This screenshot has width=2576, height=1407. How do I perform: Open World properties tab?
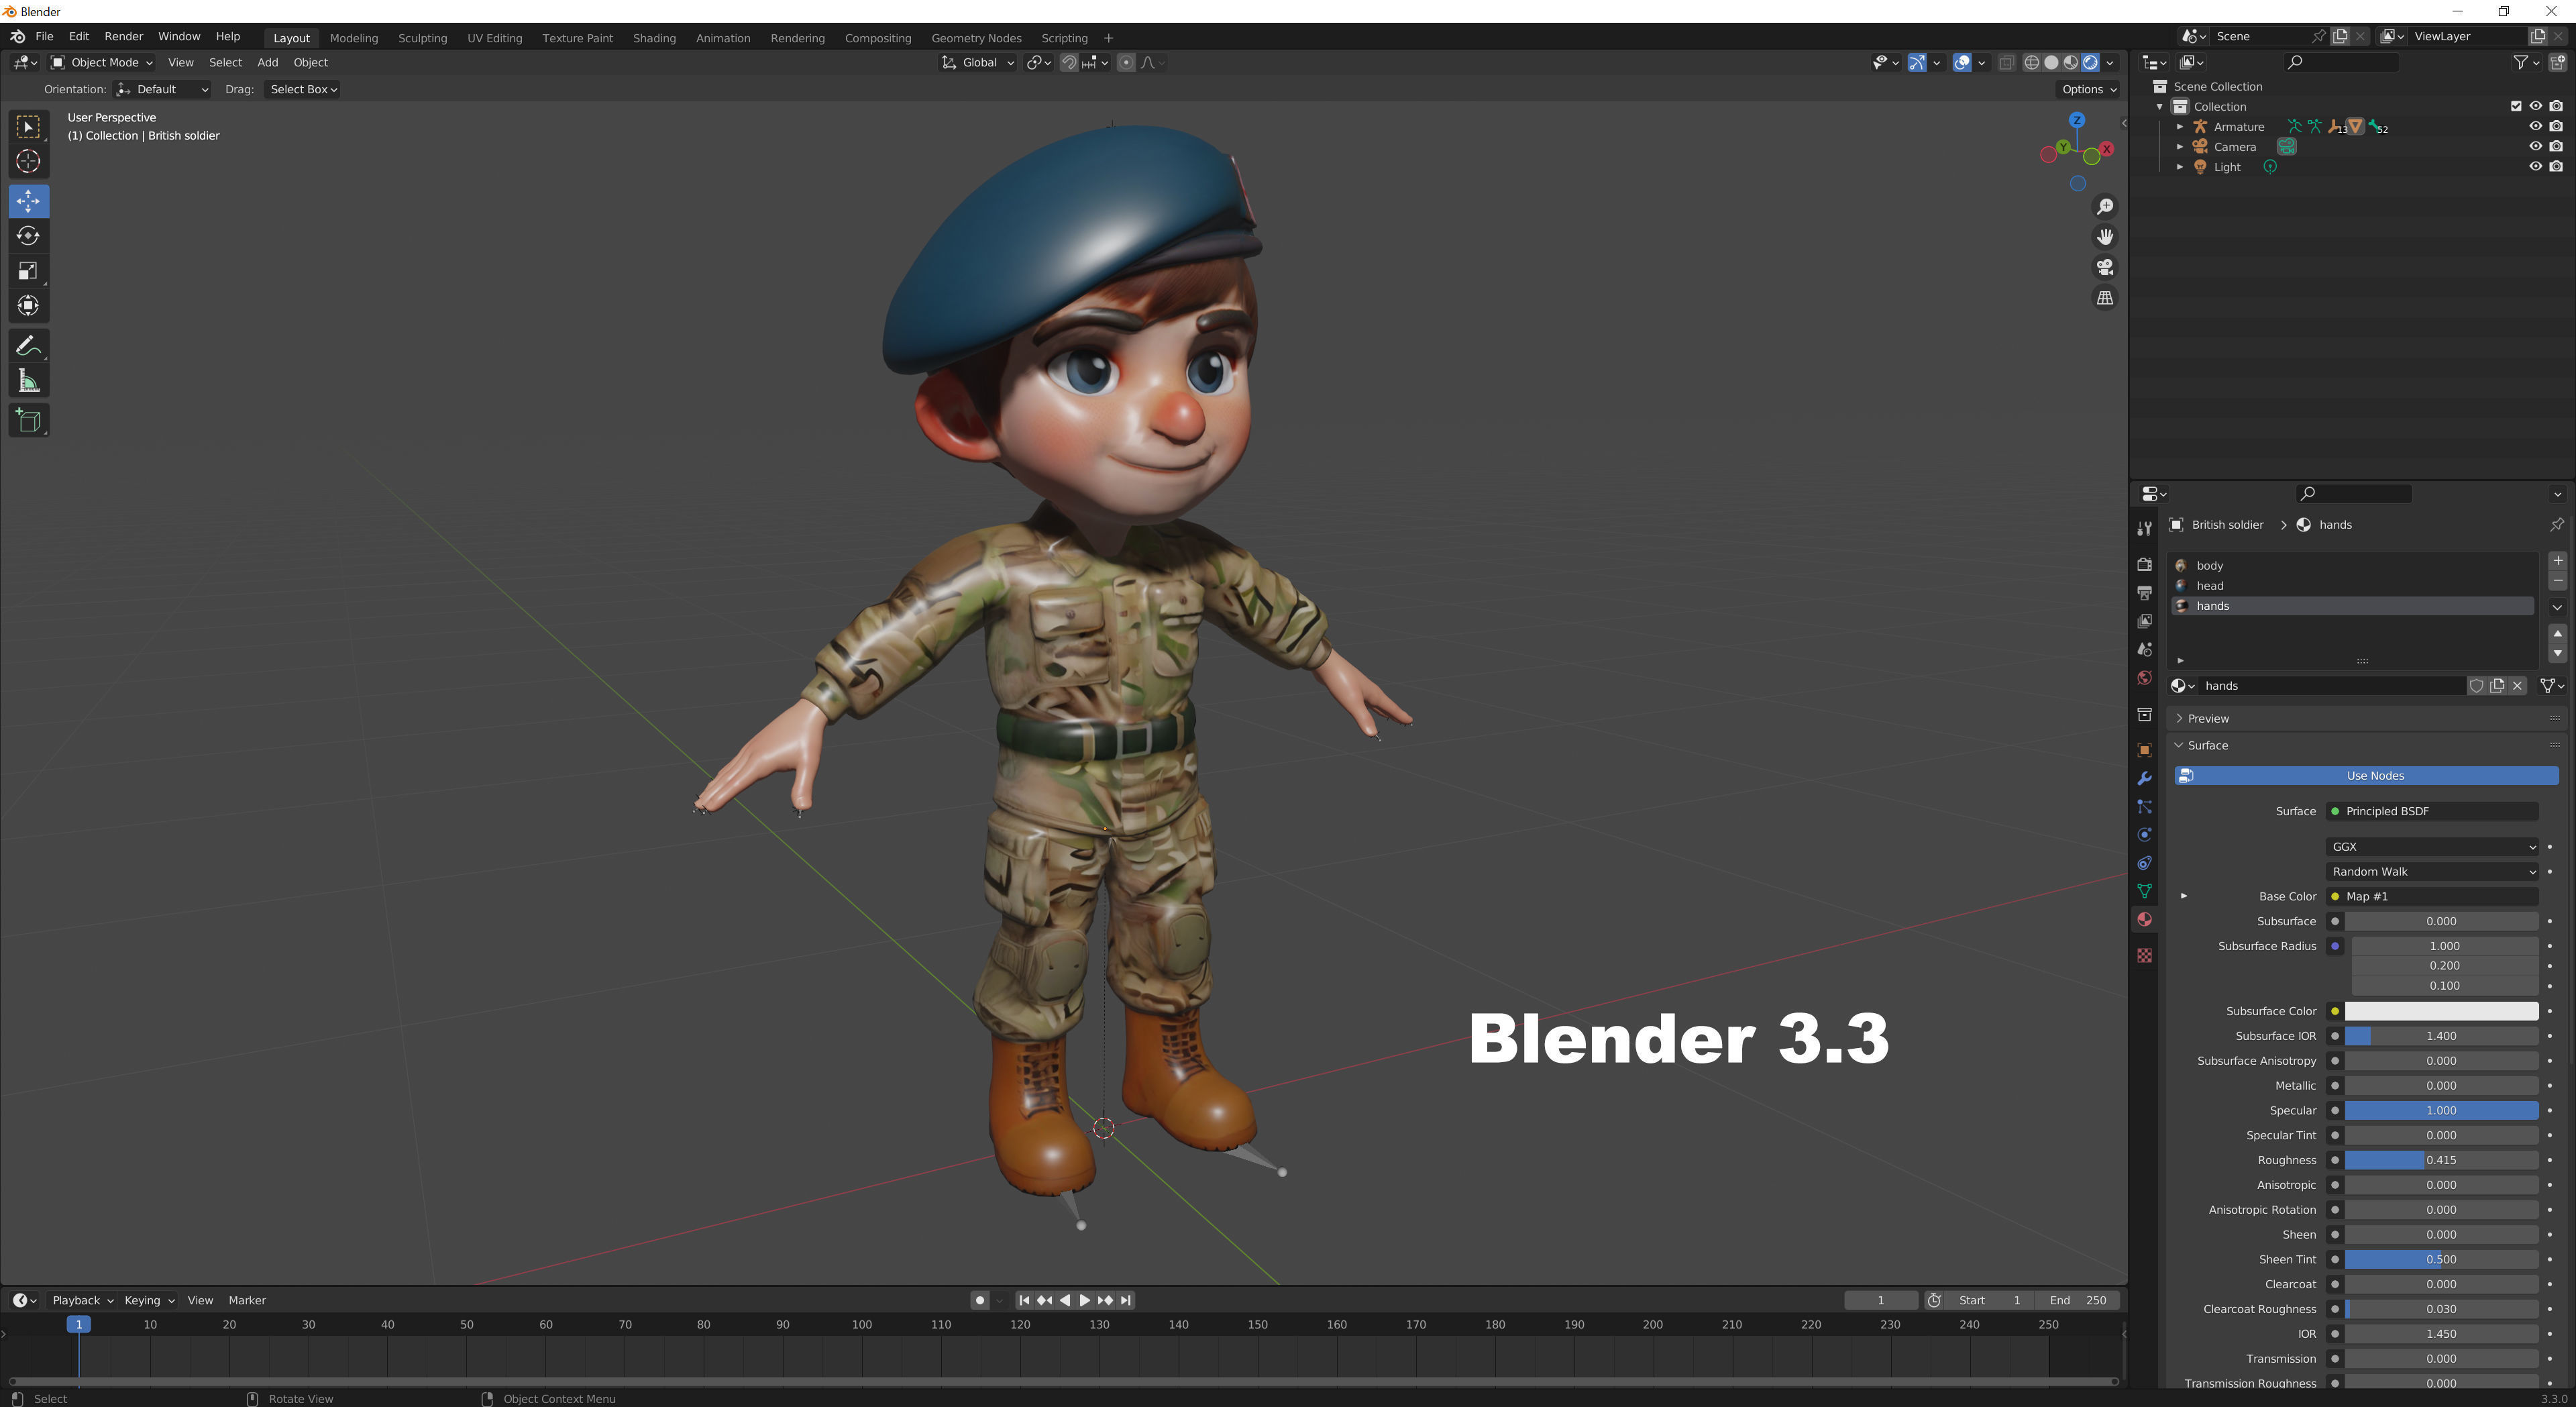click(x=2144, y=678)
